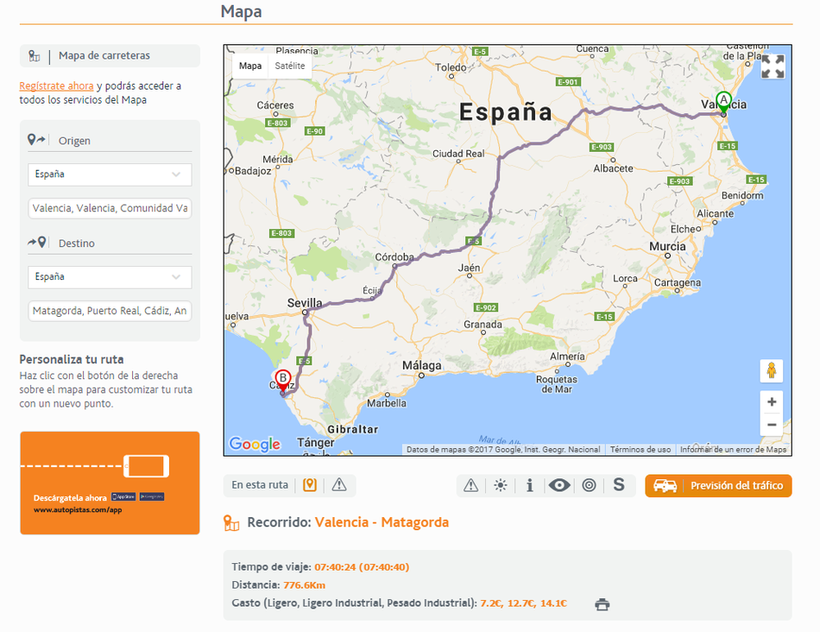The image size is (820, 632).
Task: Show points of interest on this route
Action: pyautogui.click(x=310, y=485)
